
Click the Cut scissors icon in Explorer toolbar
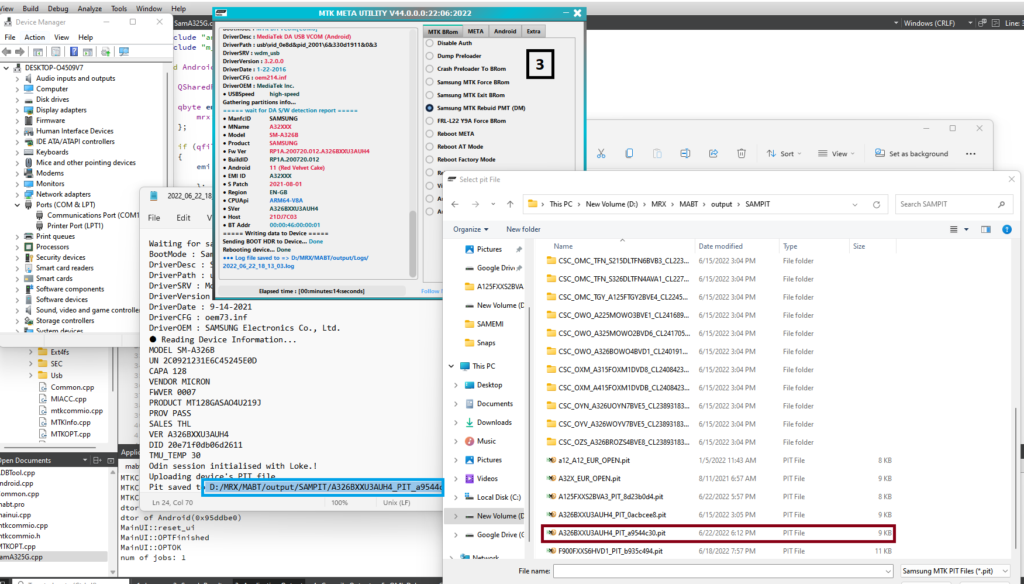[601, 154]
